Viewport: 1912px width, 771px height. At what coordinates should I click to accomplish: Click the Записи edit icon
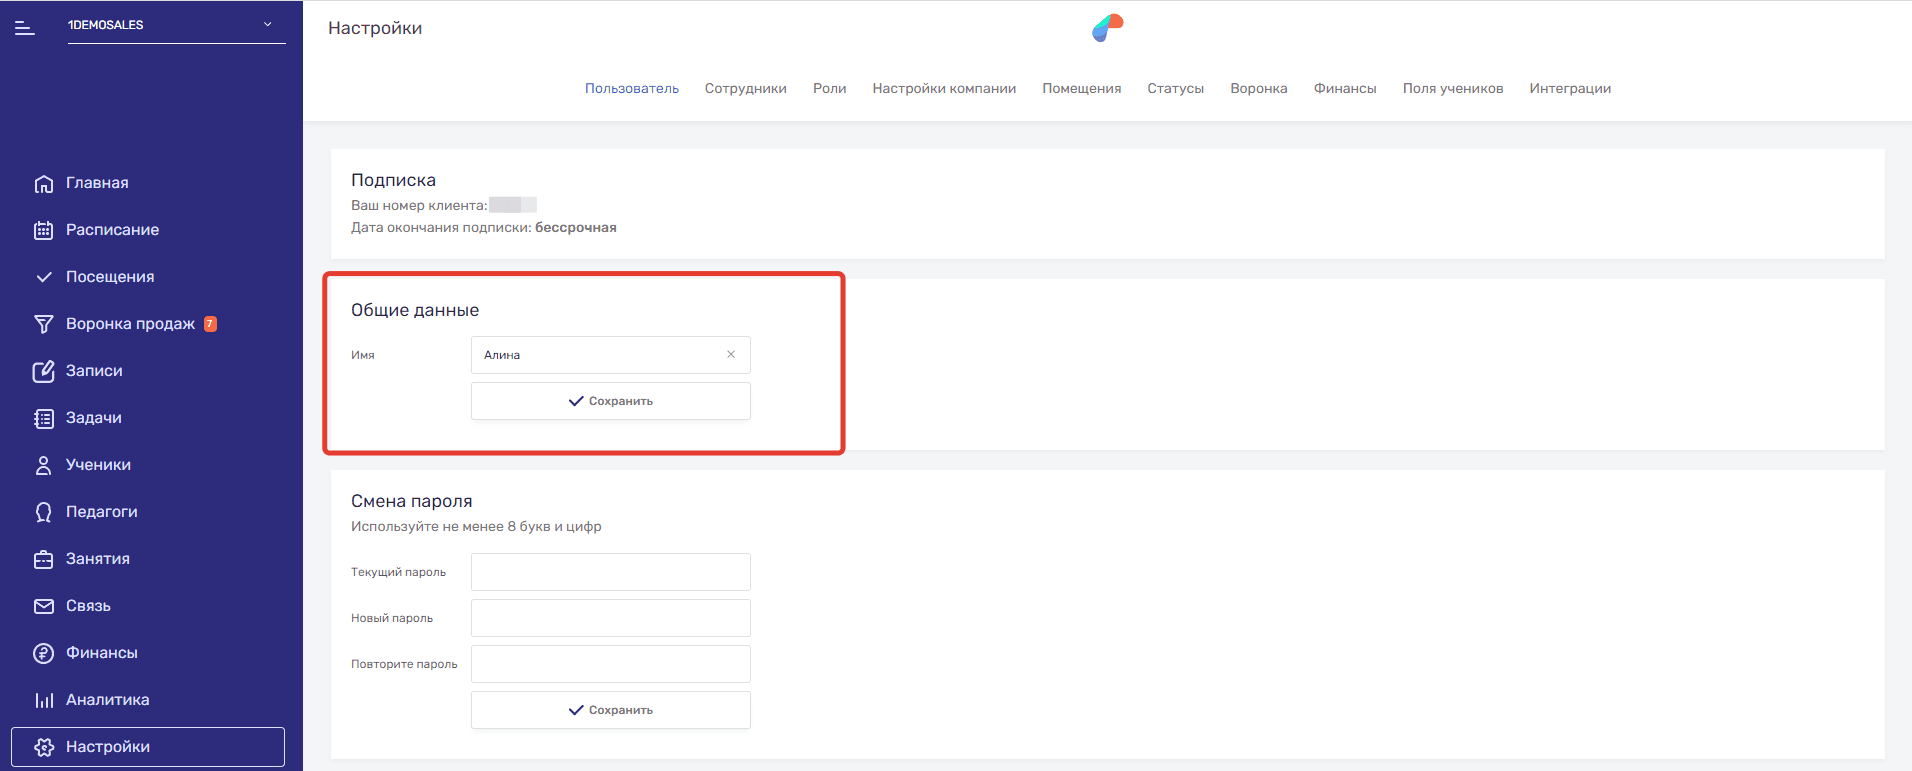point(43,371)
